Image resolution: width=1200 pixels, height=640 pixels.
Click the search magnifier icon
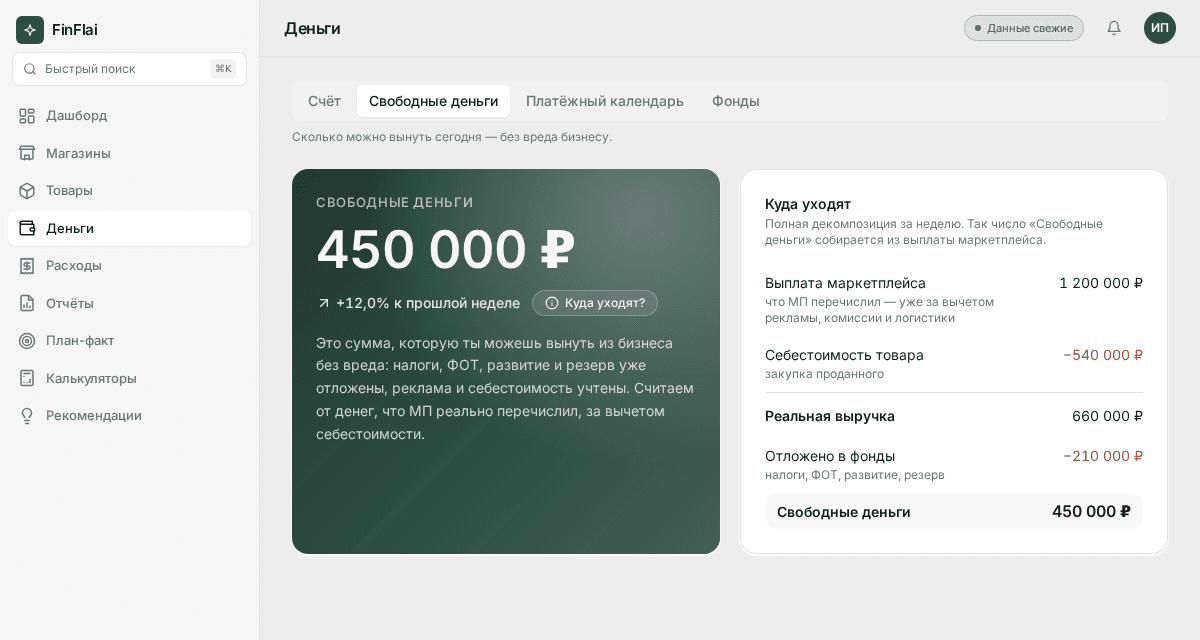(x=29, y=69)
